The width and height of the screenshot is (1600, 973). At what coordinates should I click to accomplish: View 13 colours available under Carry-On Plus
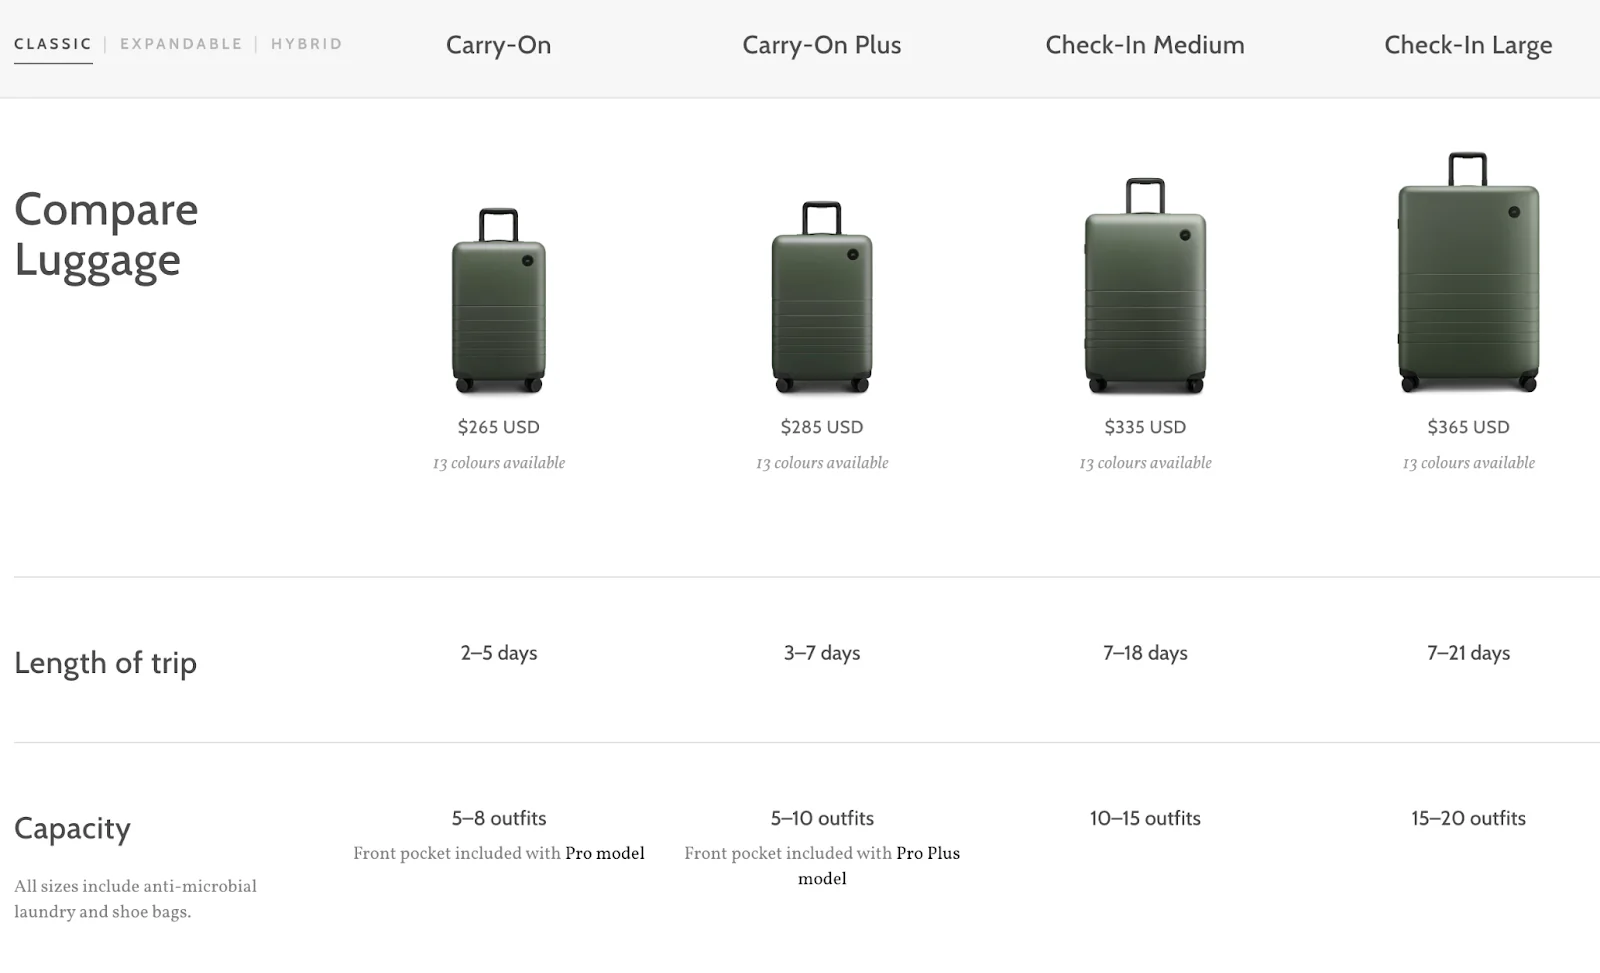click(821, 462)
